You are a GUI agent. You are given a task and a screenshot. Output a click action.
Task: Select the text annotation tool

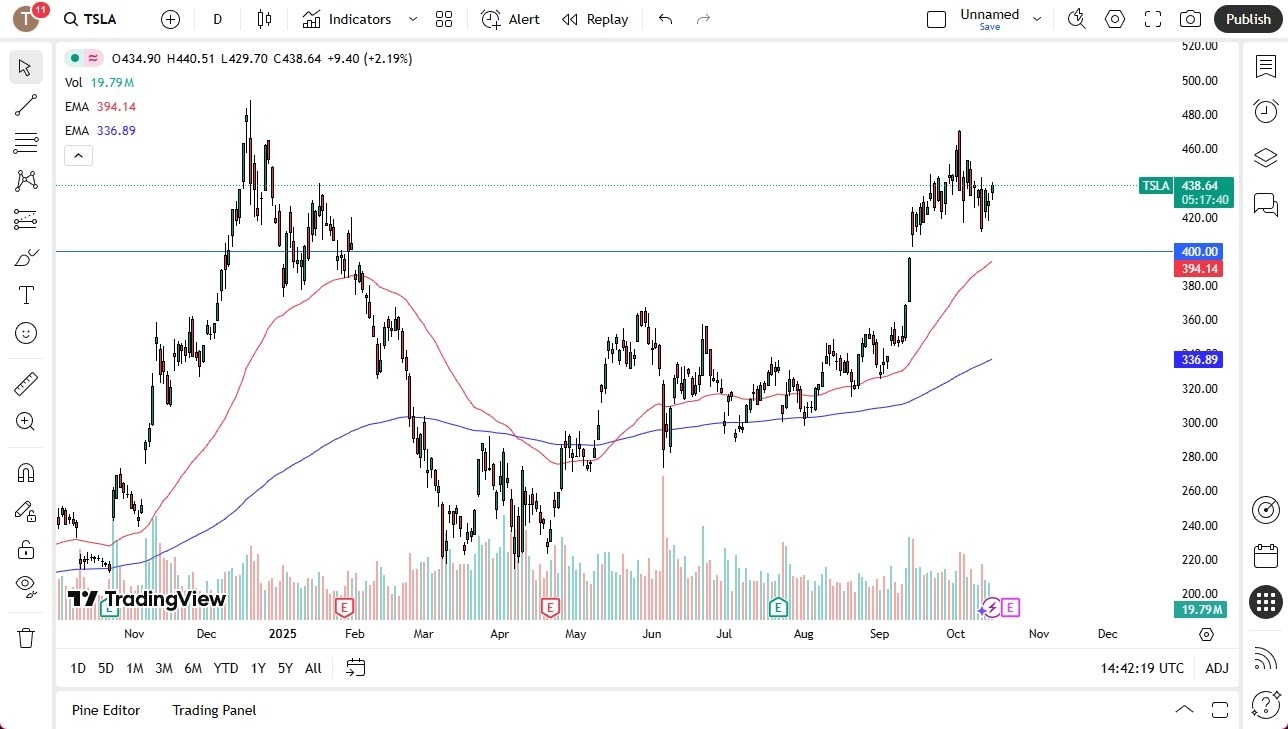click(25, 294)
